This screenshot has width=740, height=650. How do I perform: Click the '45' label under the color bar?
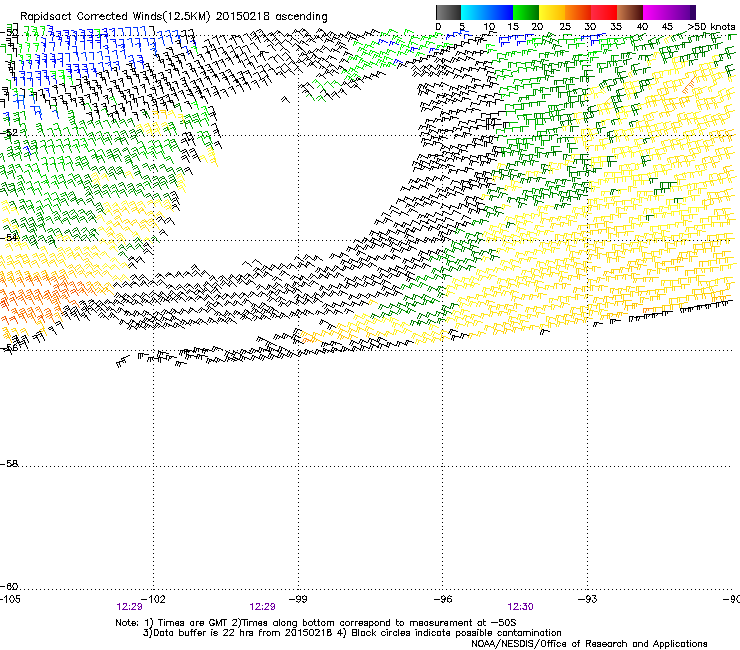point(667,27)
